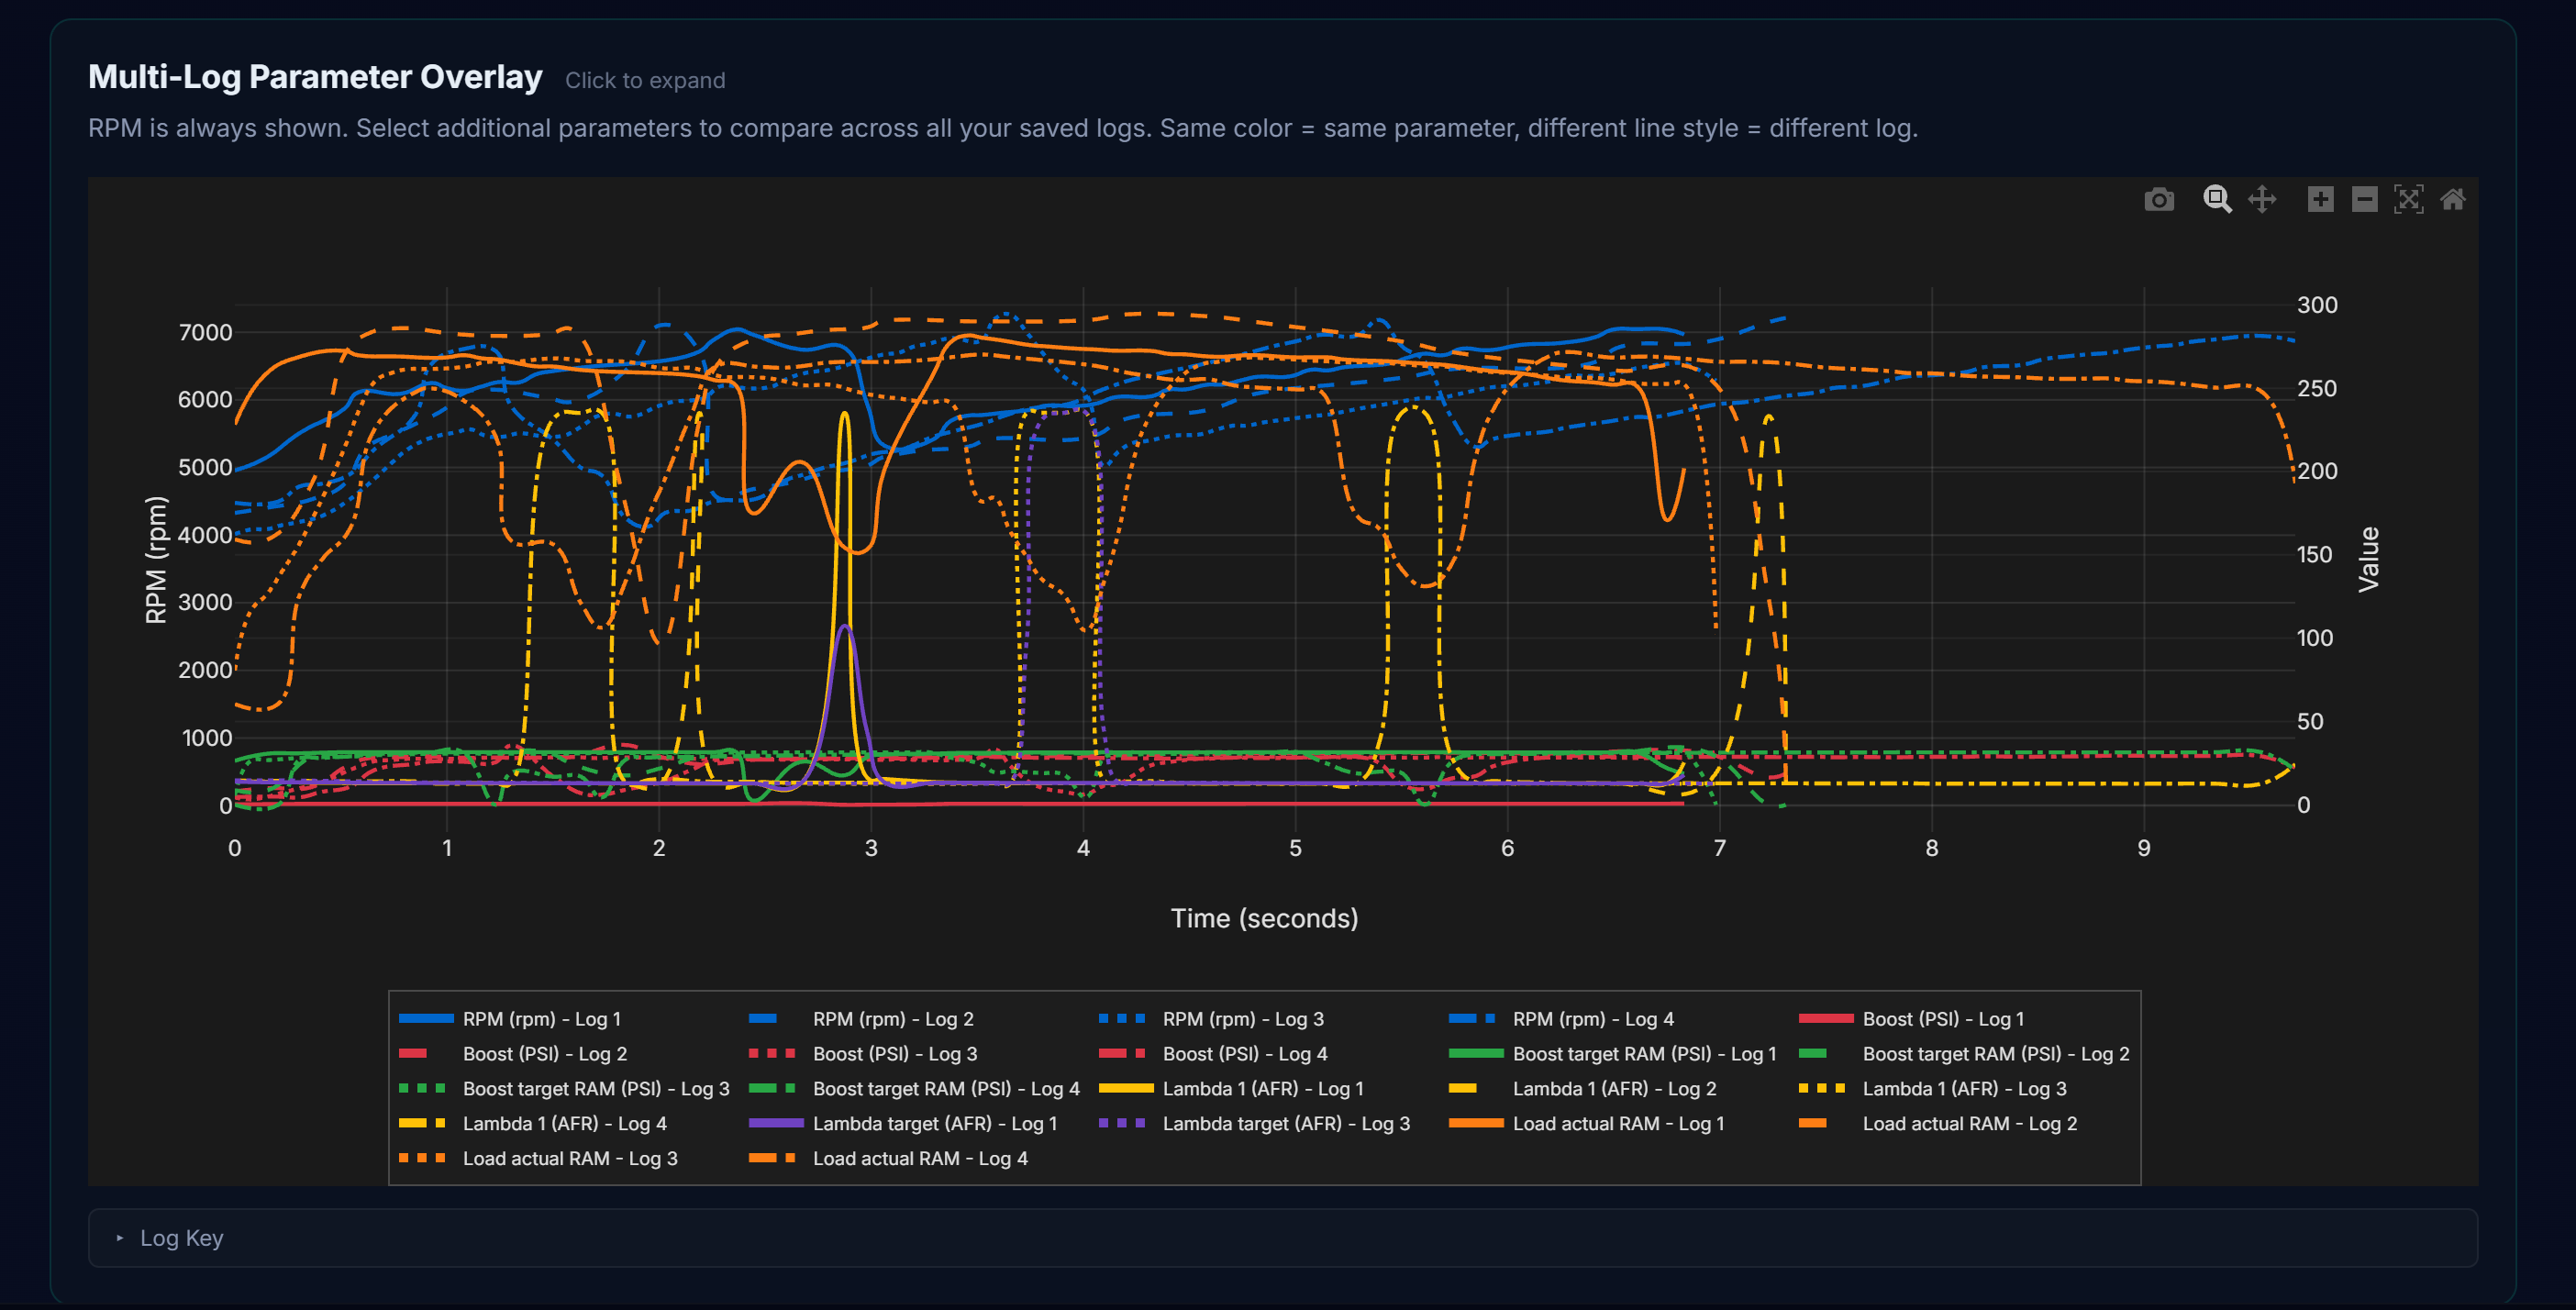
Task: Toggle Lambda 1 (AFR) - Log 1 trace
Action: click(x=1231, y=1089)
